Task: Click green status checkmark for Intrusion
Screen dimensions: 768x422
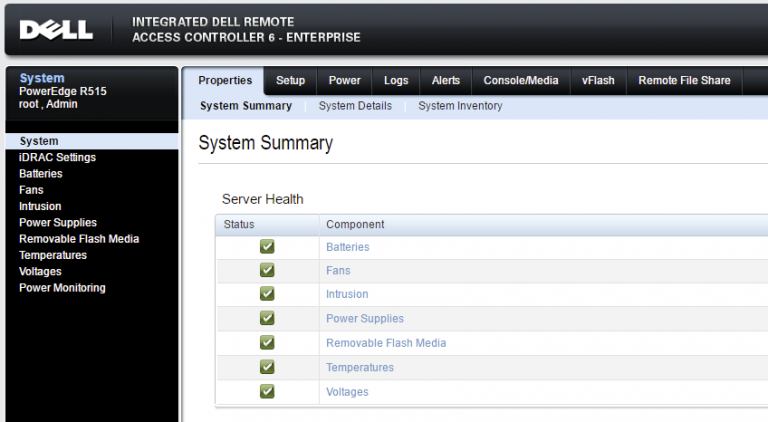Action: tap(267, 294)
